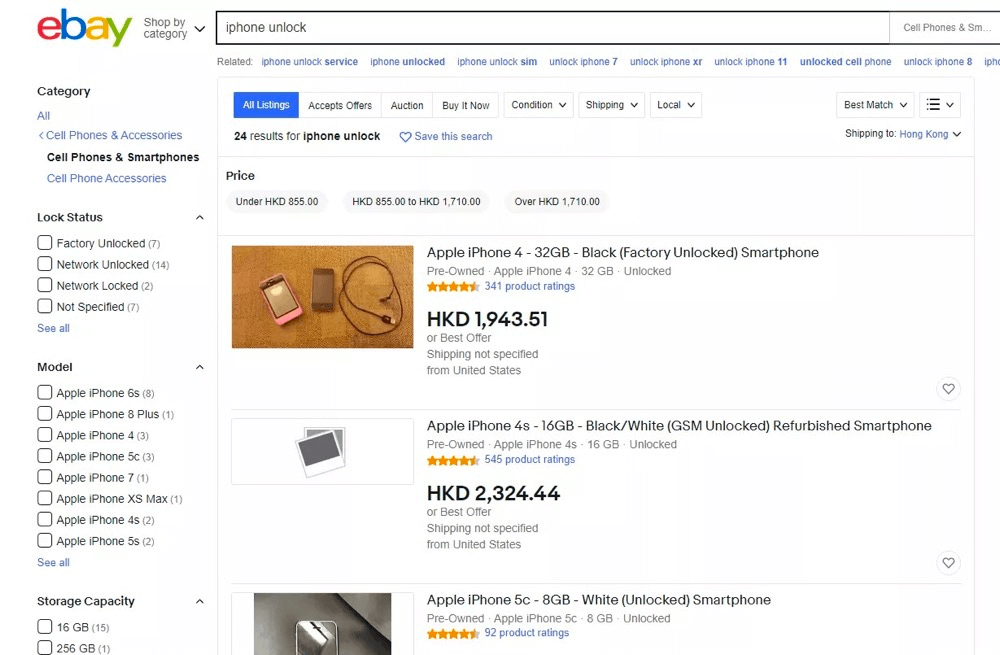Select the Auction listings tab
The width and height of the screenshot is (1000, 655).
[407, 106]
